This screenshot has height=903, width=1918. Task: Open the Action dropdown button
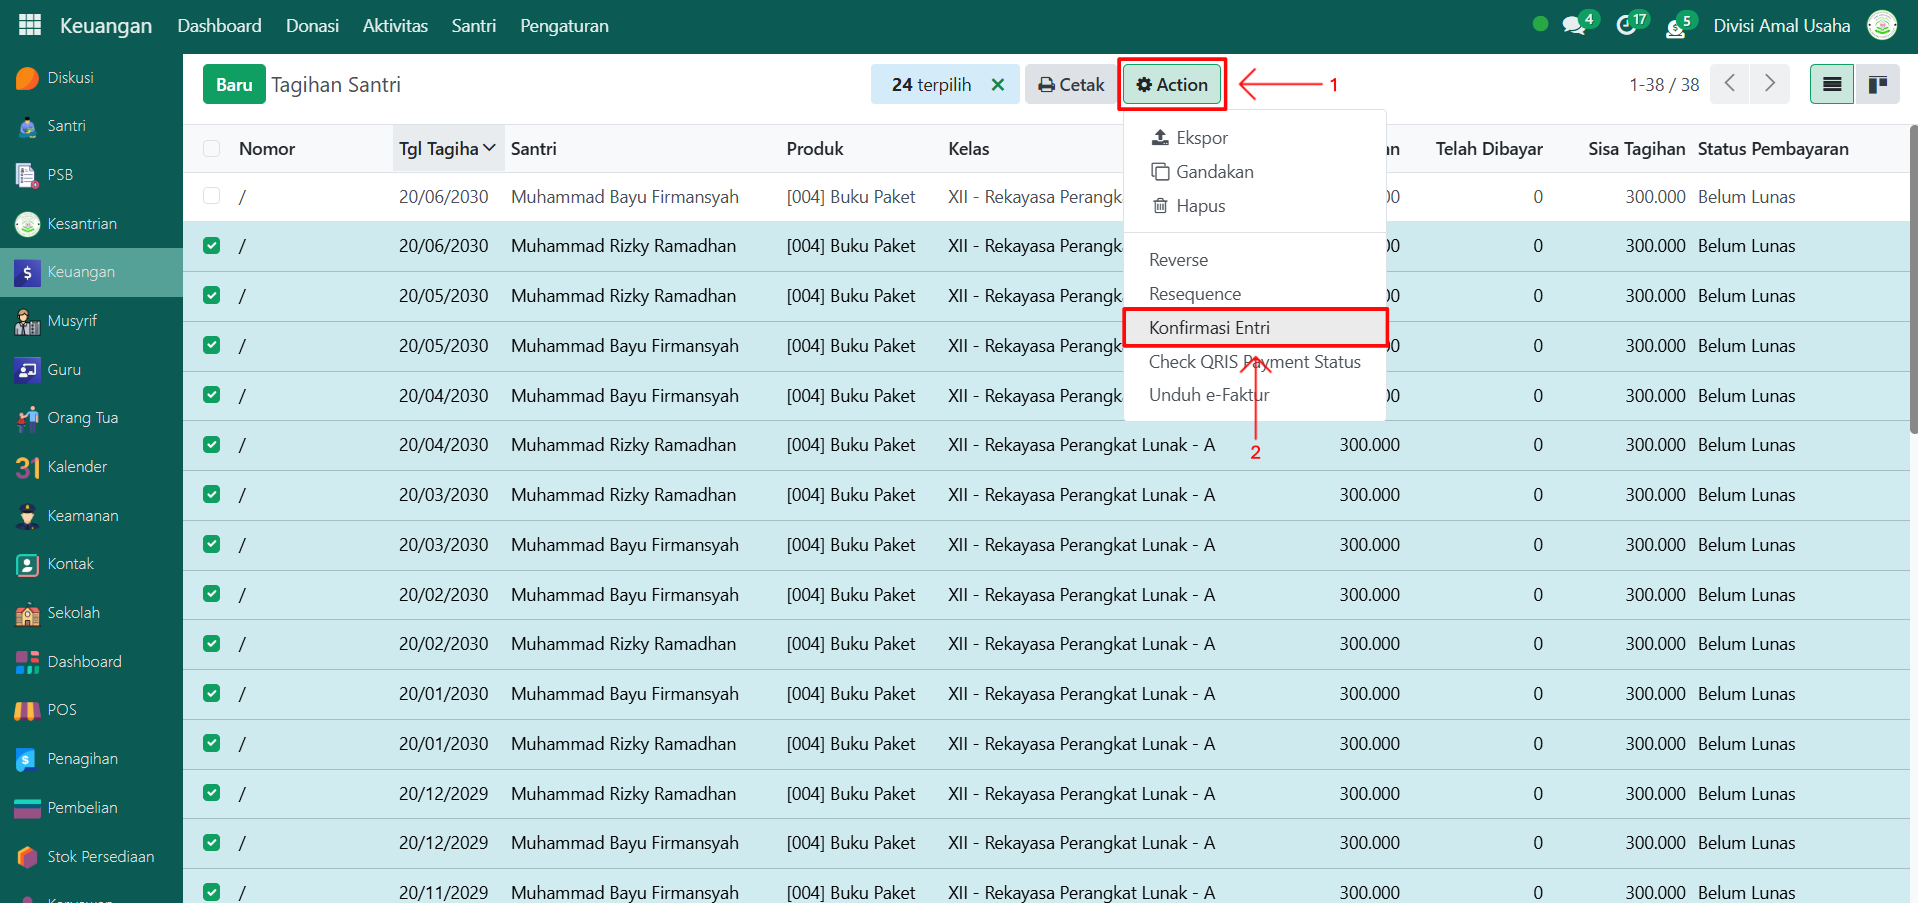coord(1172,85)
